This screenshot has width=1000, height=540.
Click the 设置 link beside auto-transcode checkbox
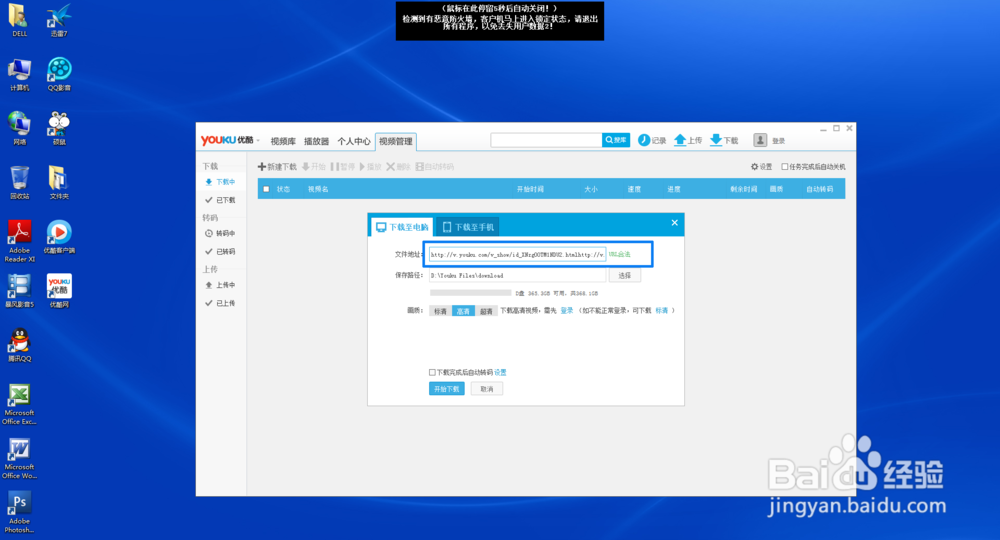(x=500, y=372)
